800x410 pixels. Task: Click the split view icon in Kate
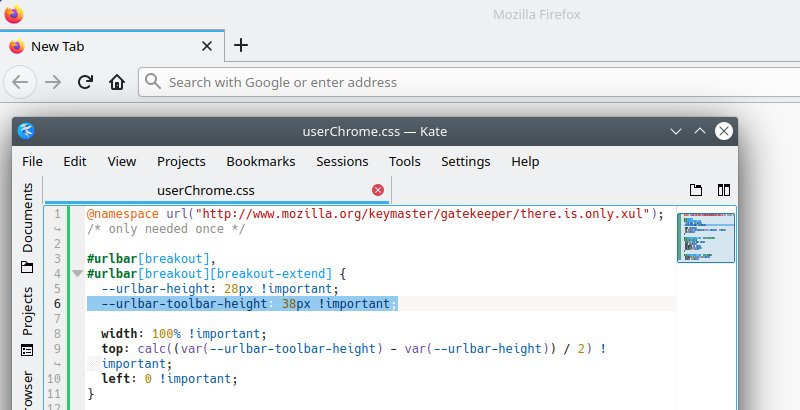coord(723,190)
